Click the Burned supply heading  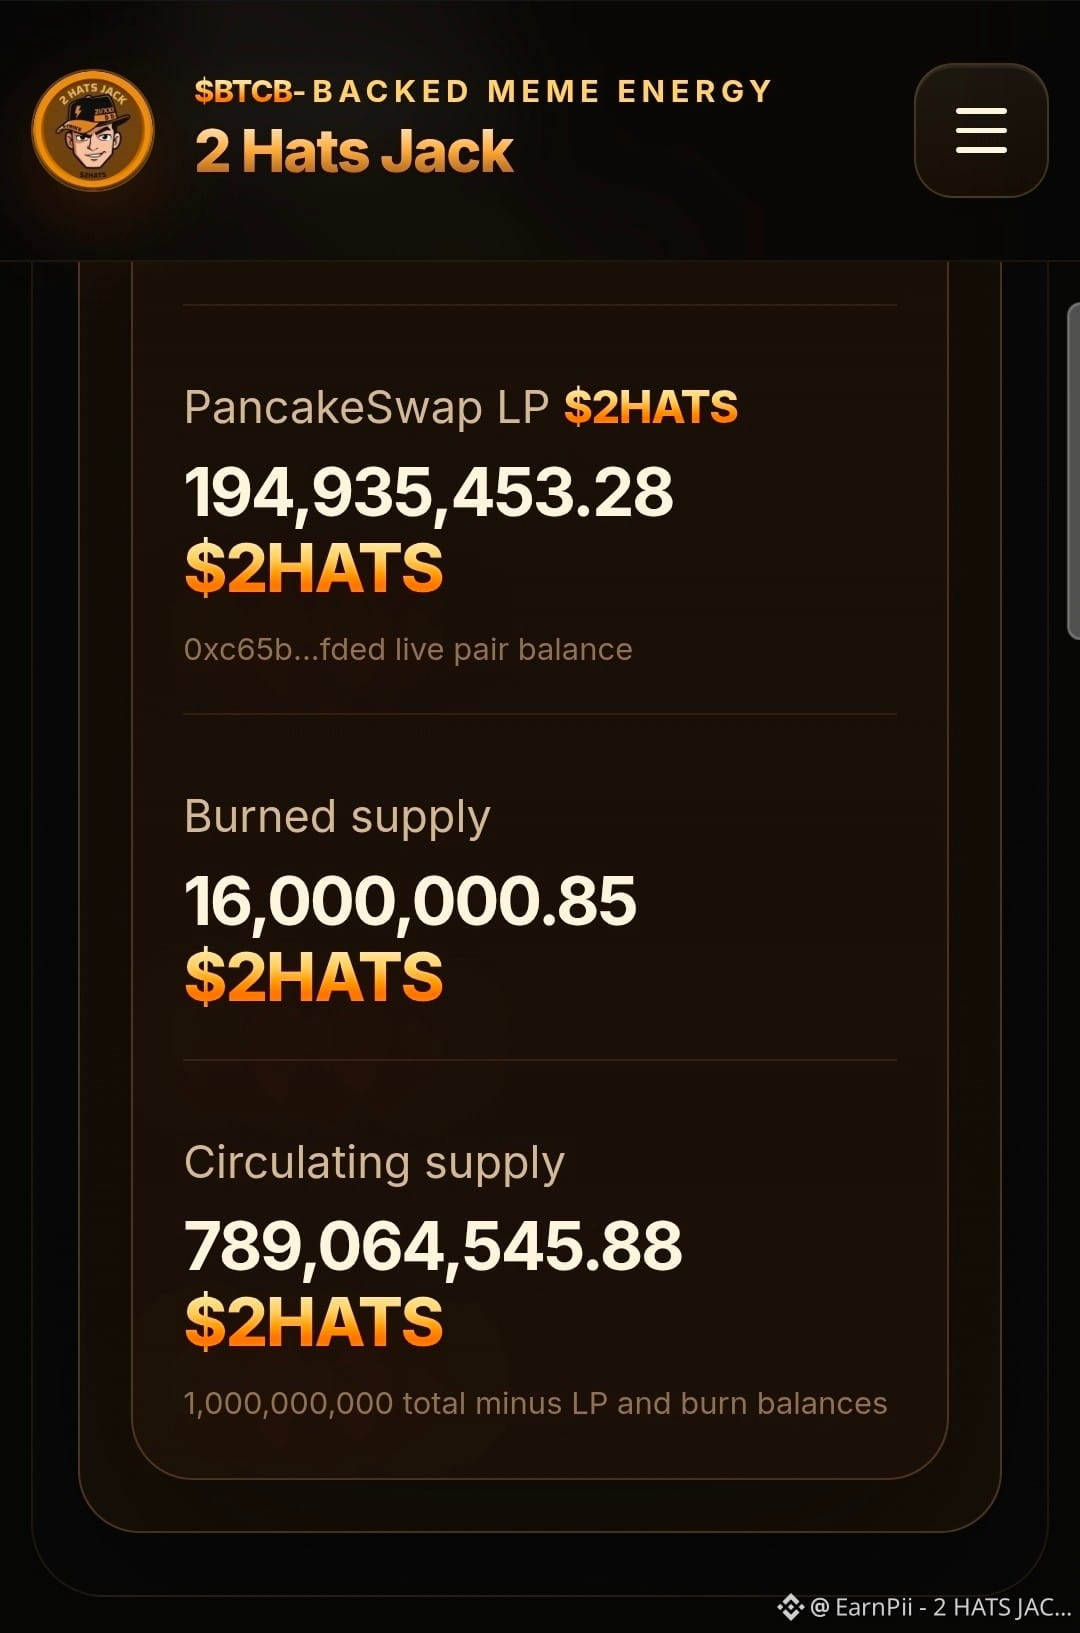[337, 817]
